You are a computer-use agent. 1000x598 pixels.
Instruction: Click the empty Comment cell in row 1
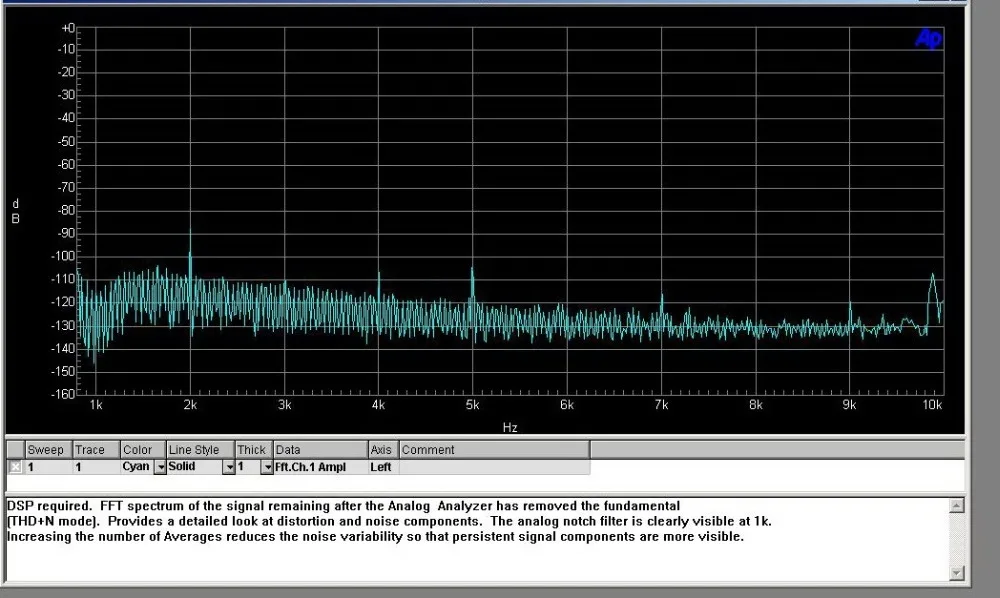(494, 467)
